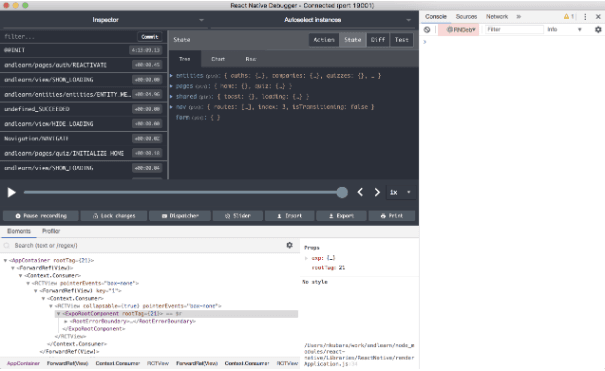Expand the nav state node
The height and width of the screenshot is (371, 605).
[172, 107]
